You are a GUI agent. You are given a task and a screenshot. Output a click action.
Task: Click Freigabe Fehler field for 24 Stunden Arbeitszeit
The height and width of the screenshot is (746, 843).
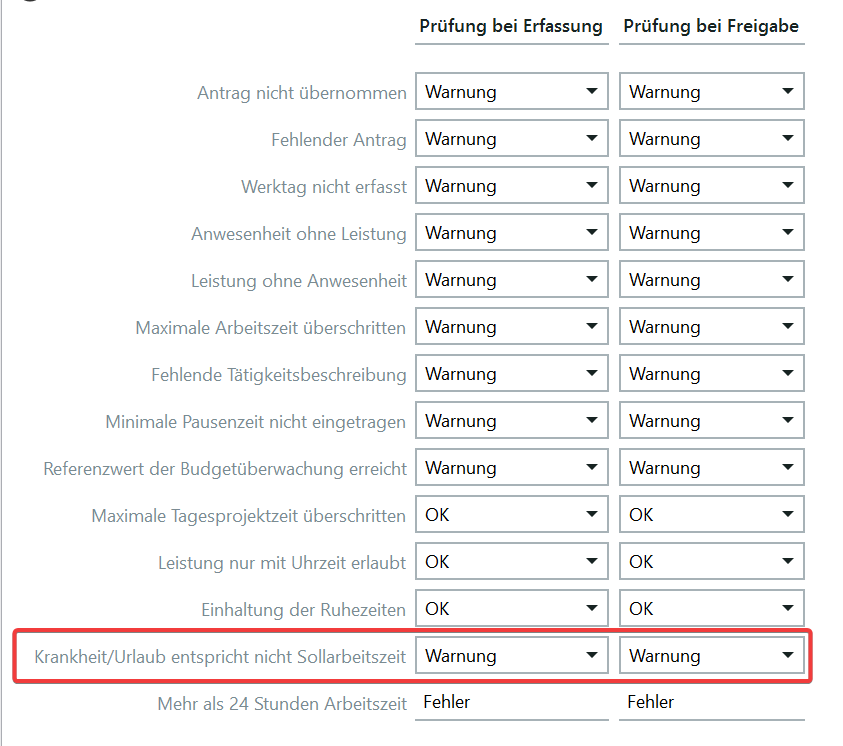click(711, 702)
